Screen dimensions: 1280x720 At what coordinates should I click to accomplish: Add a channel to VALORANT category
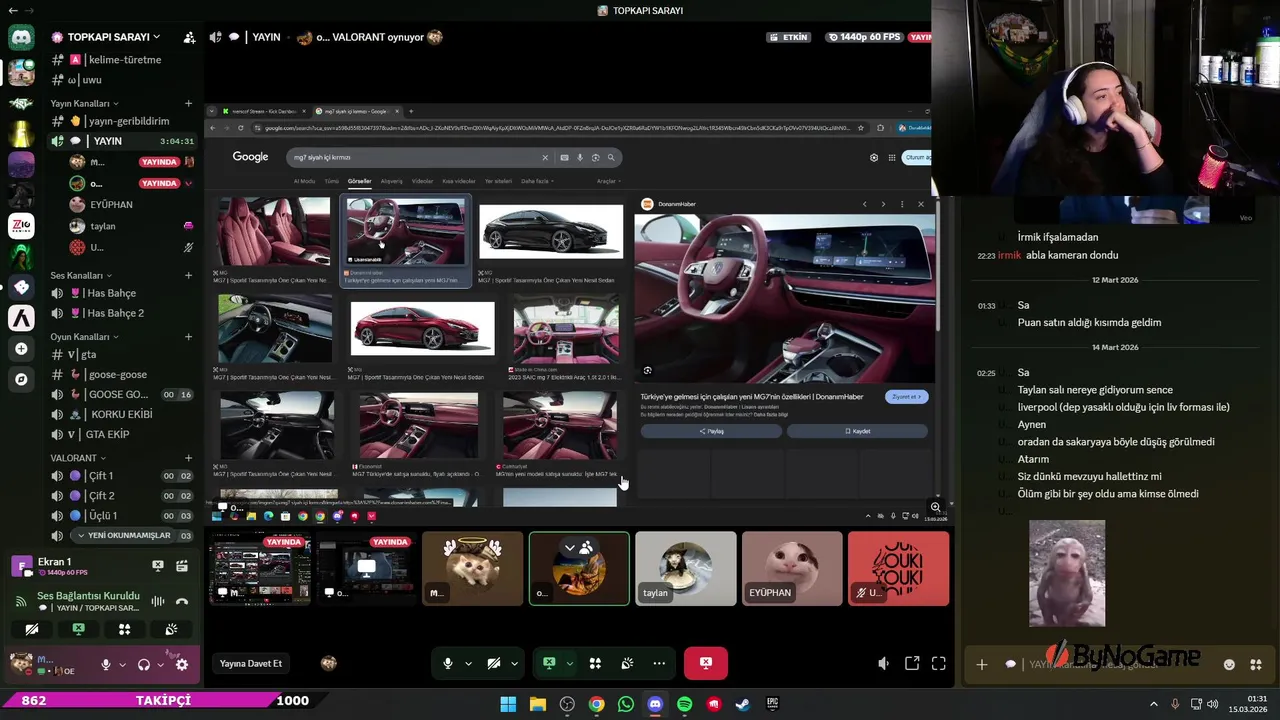click(x=188, y=458)
